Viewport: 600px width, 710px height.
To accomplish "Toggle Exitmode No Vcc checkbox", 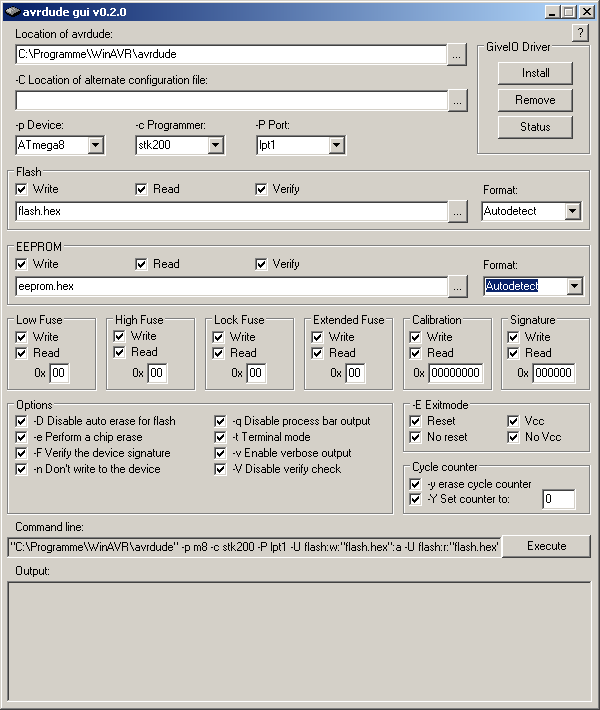I will click(x=513, y=437).
